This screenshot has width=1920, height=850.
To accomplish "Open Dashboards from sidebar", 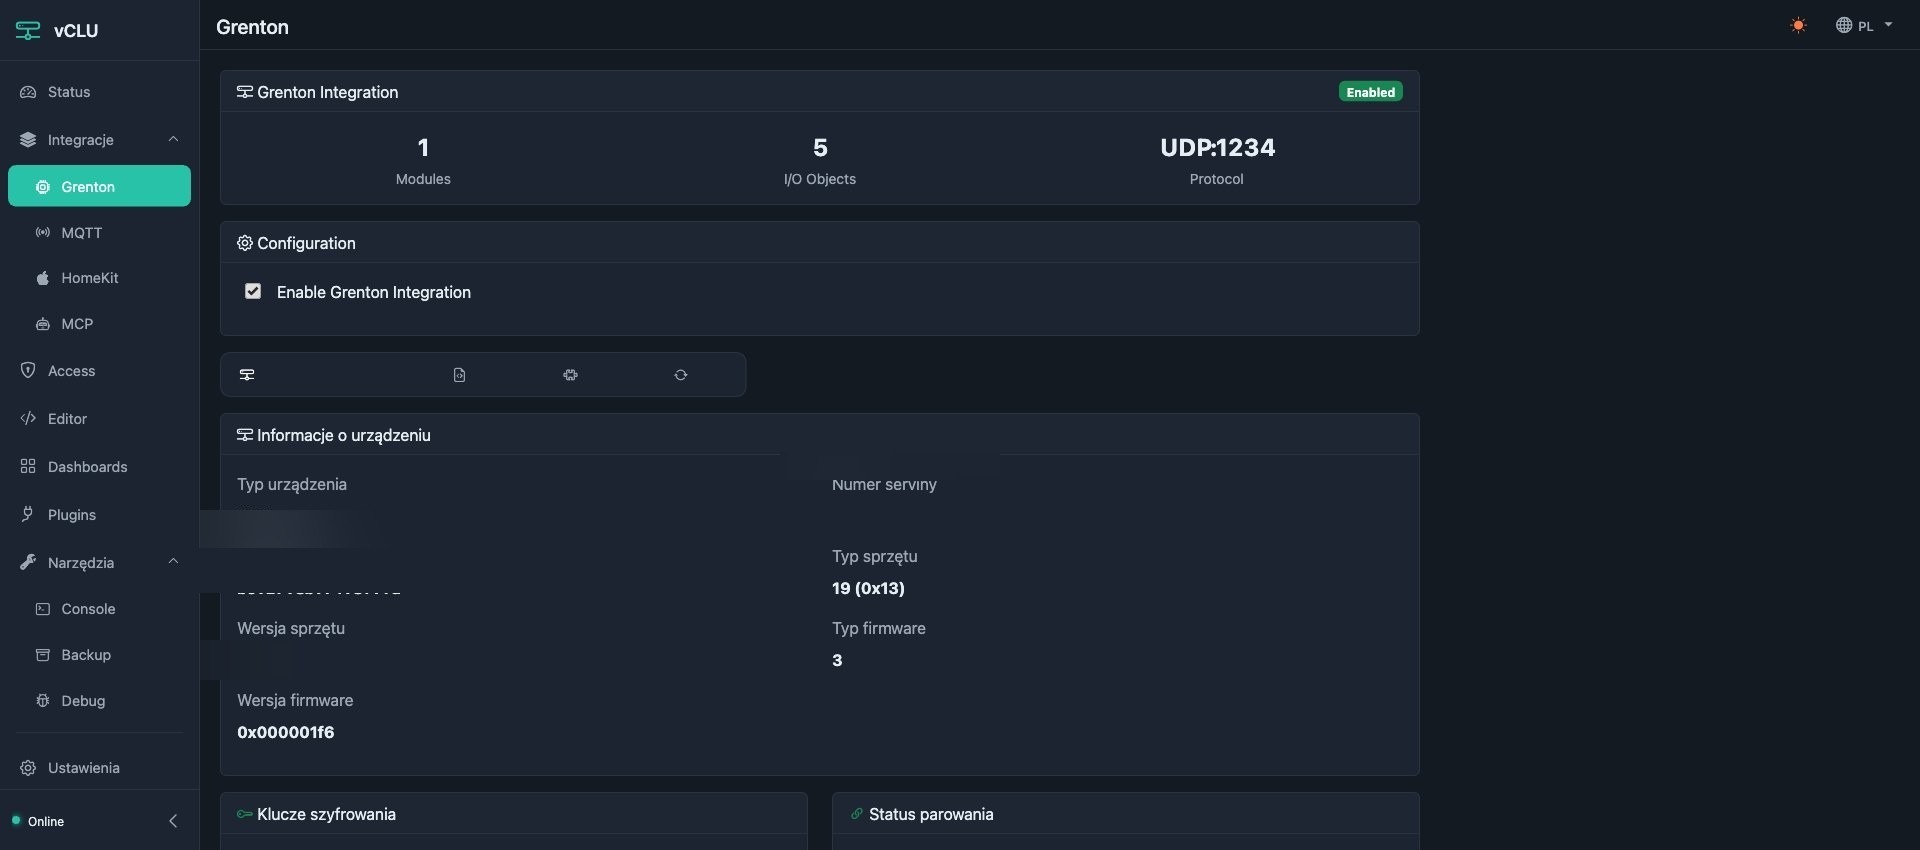I will pyautogui.click(x=99, y=467).
